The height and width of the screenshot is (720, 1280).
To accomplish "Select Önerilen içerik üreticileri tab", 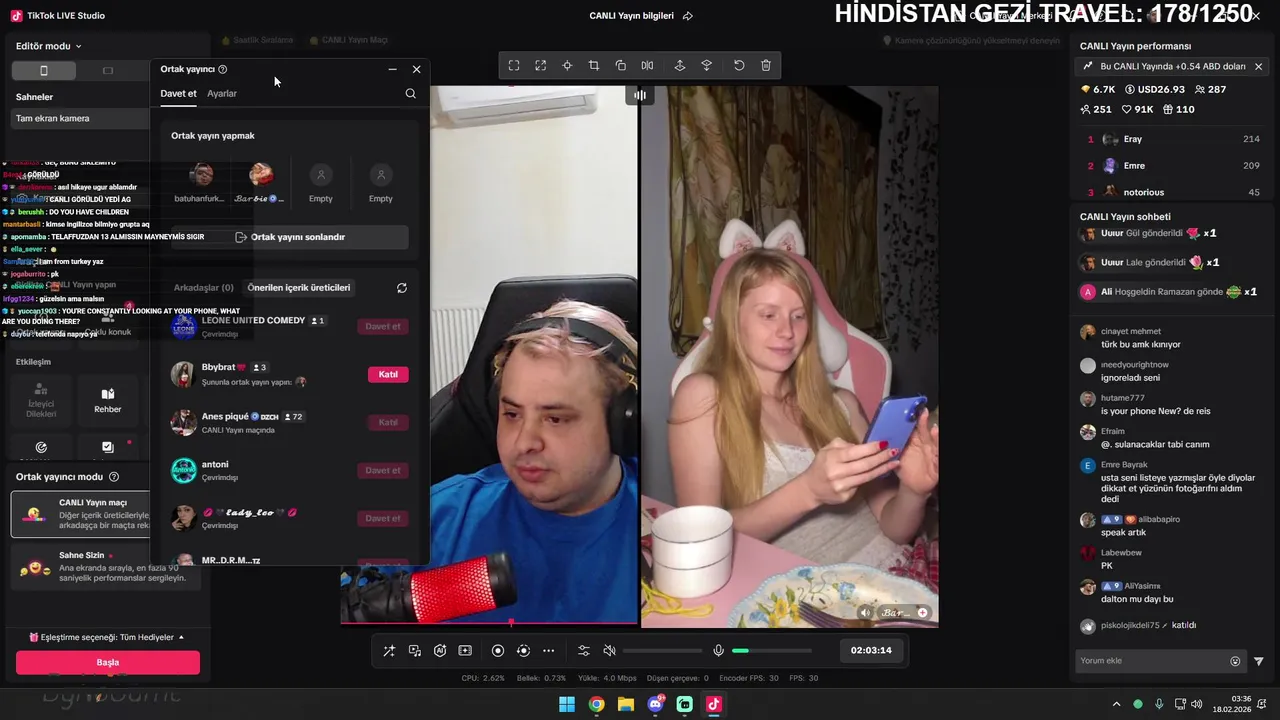I will point(299,287).
